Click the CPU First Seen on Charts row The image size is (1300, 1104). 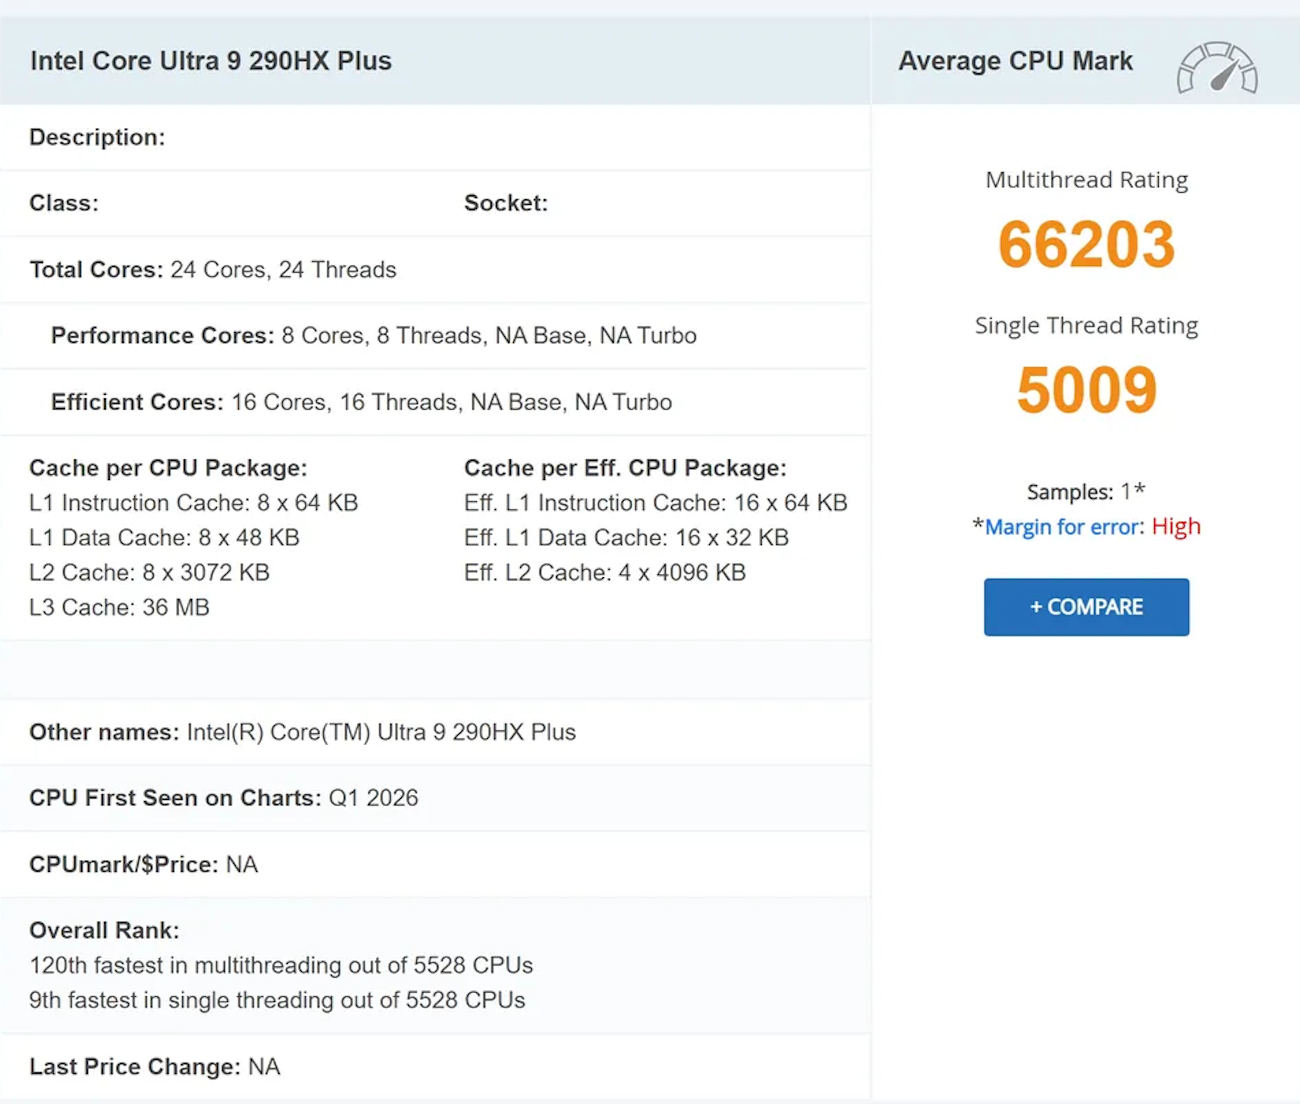223,798
